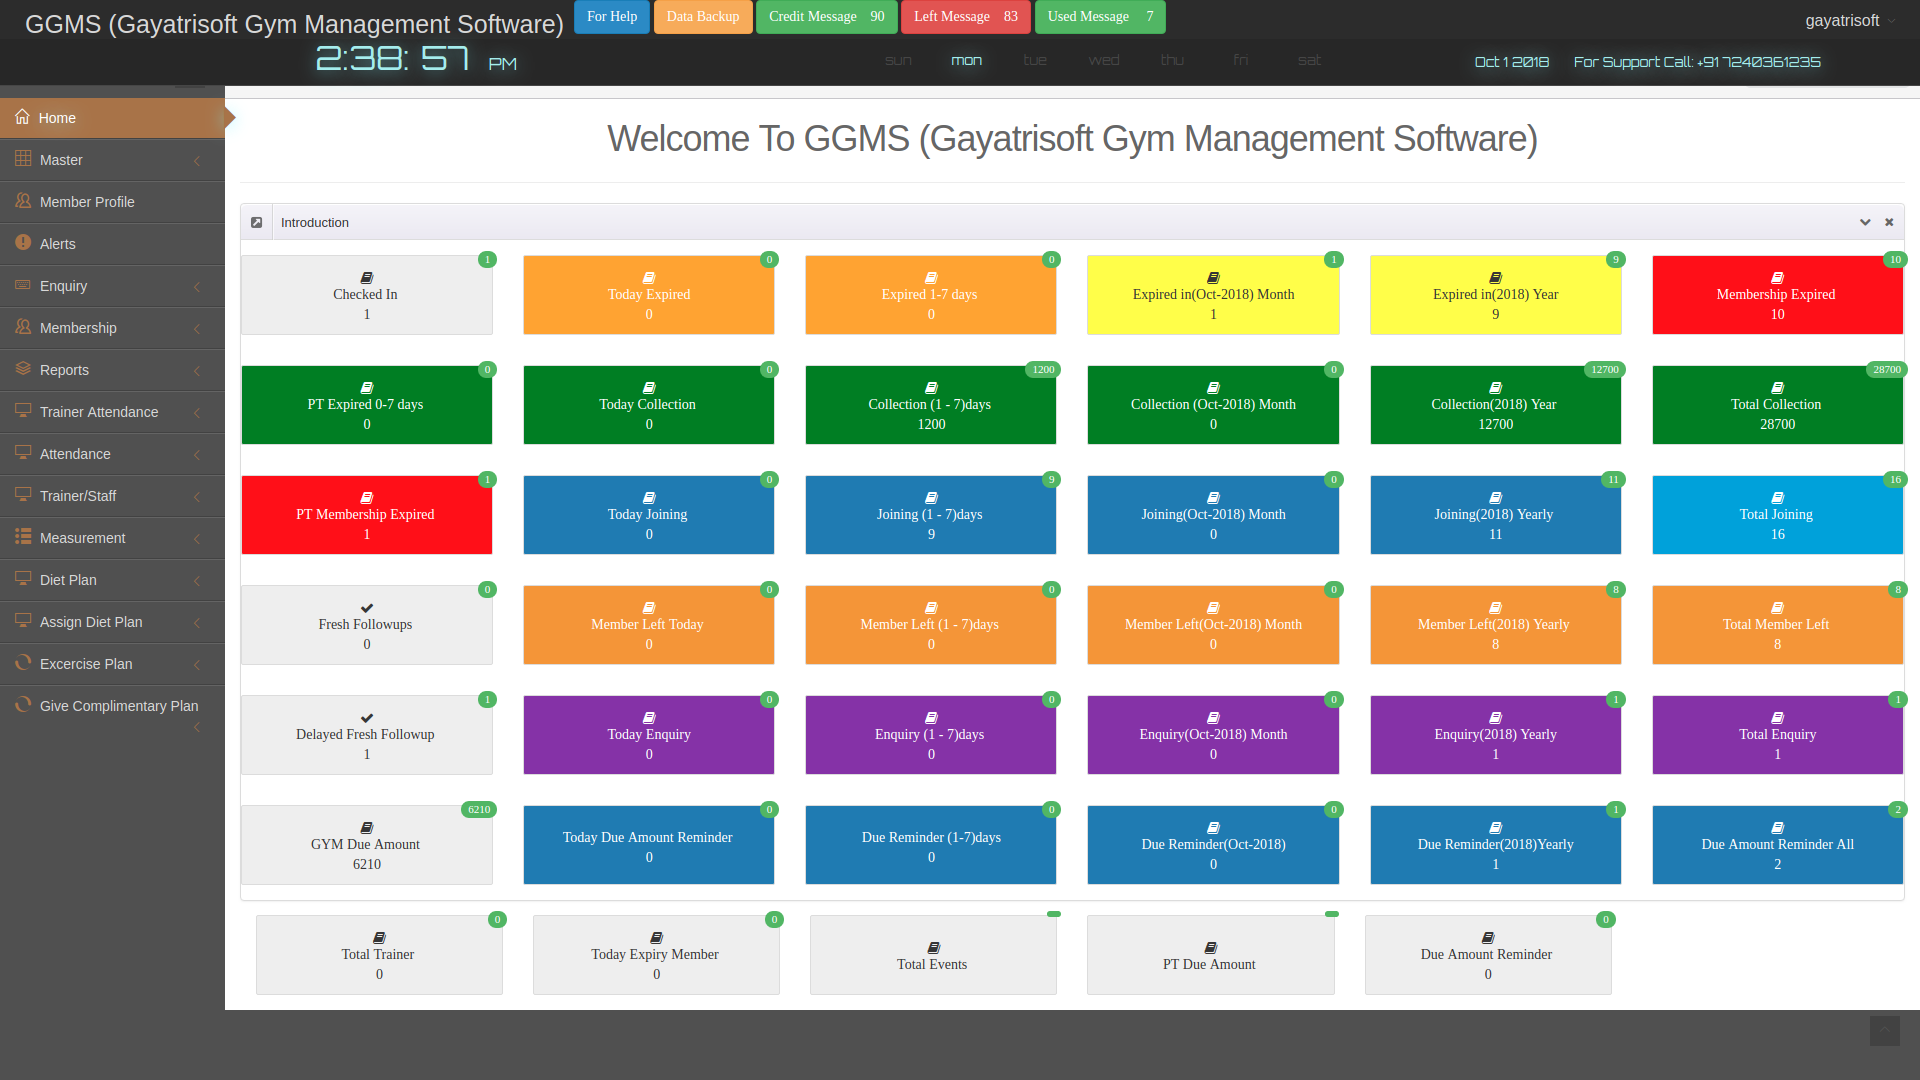Expand the Trainer/Staff submenu arrow
Screen dimensions: 1920x1080
(x=197, y=497)
